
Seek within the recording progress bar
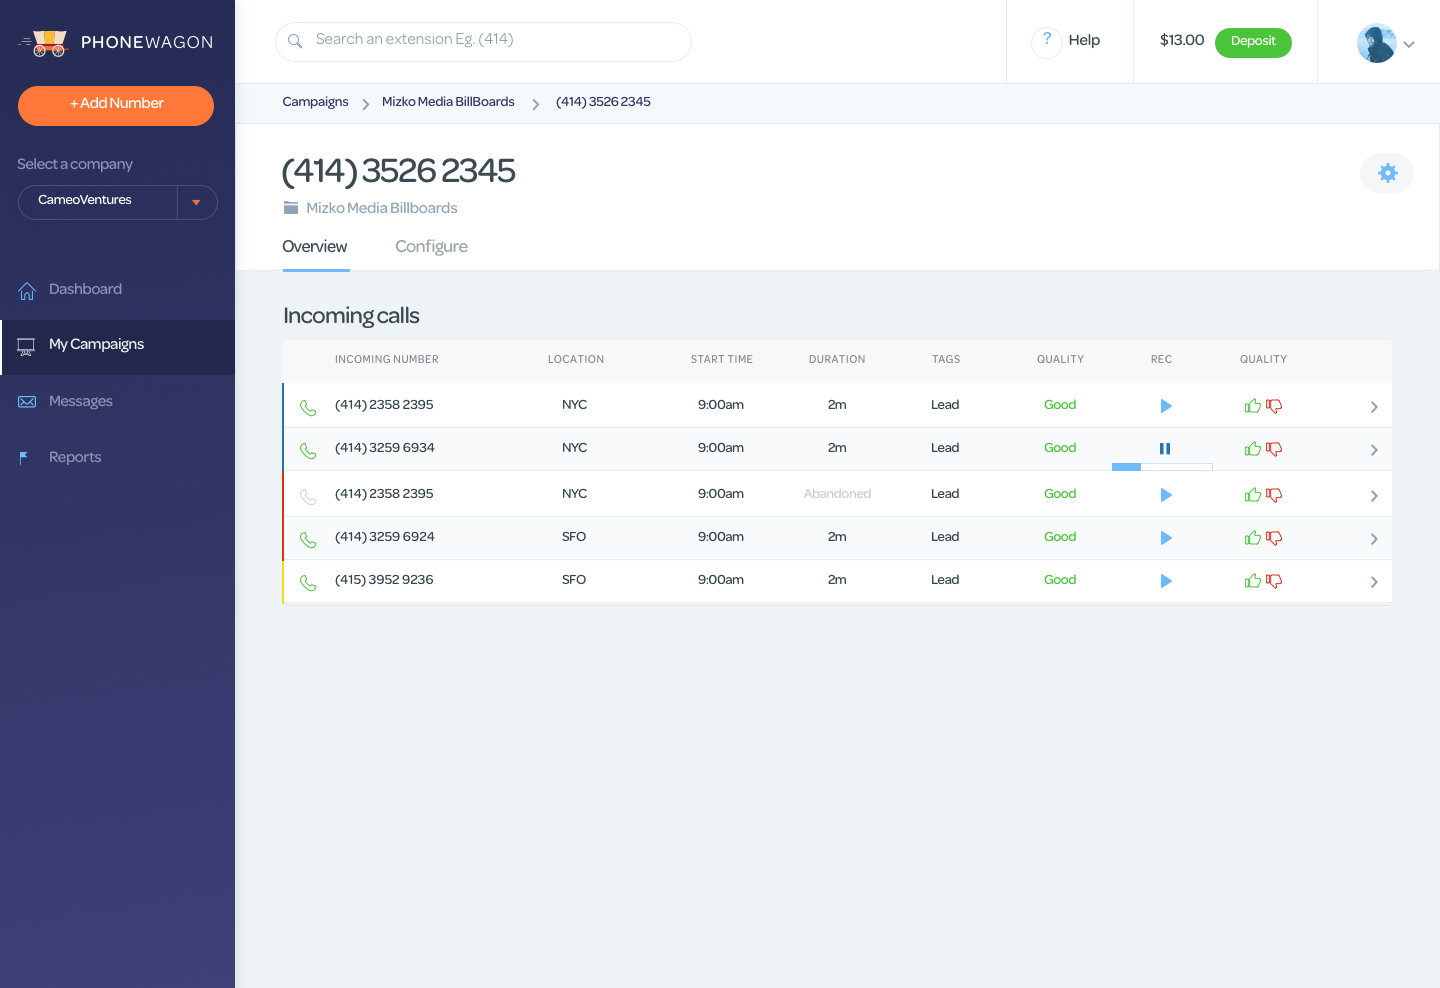point(1162,467)
